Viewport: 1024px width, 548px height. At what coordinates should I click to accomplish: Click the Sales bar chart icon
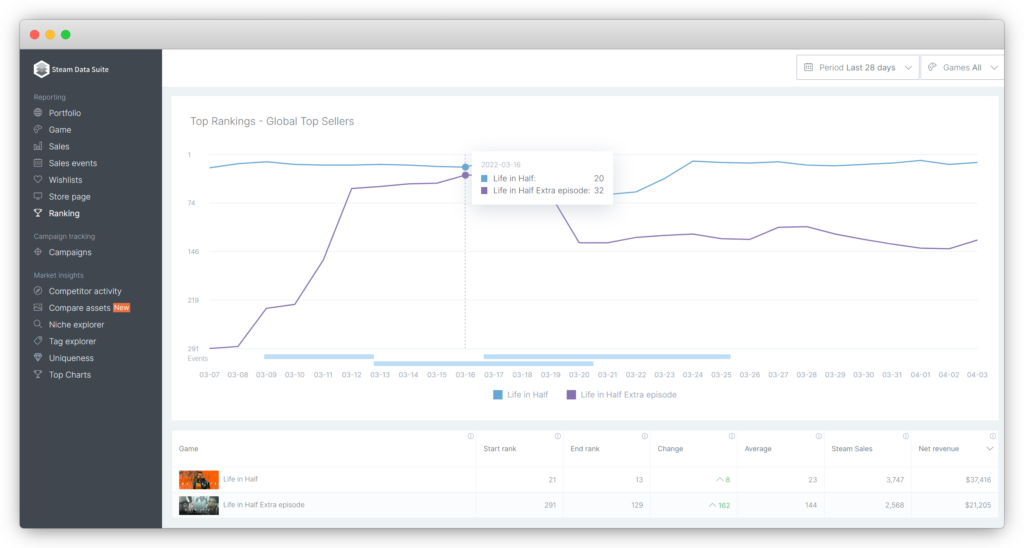[38, 146]
